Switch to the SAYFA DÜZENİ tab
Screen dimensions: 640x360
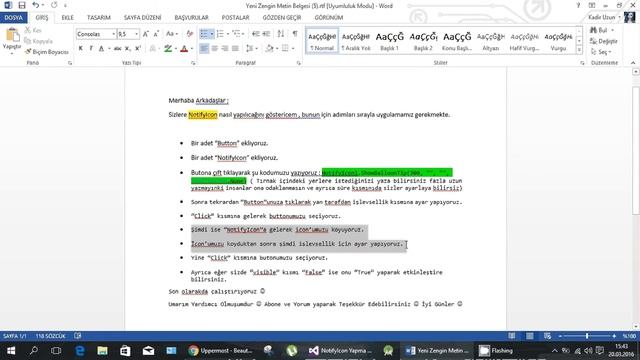tap(142, 18)
